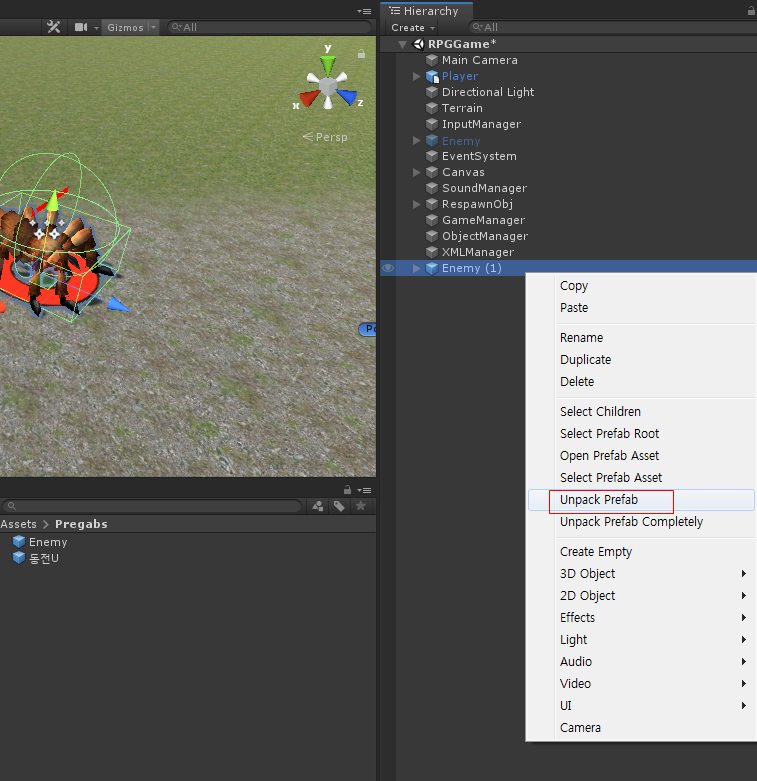Image resolution: width=757 pixels, height=781 pixels.
Task: Toggle Persp projection mode label
Action: [325, 137]
